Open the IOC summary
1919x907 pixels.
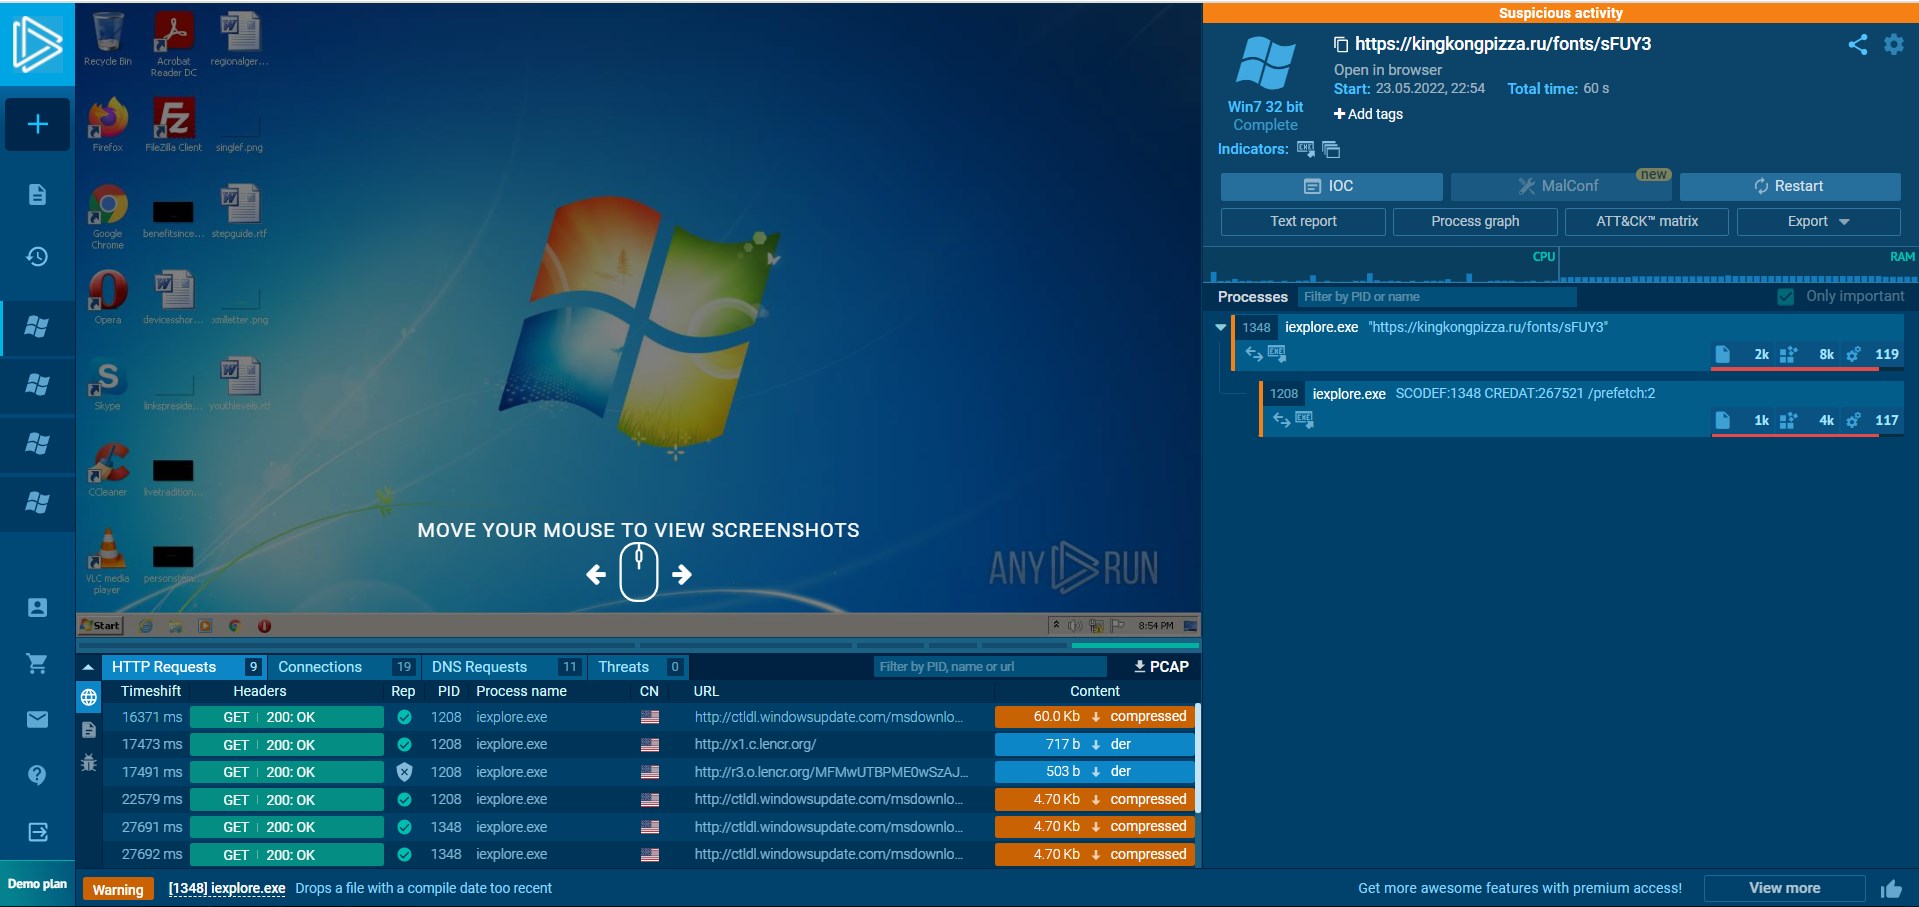(1331, 186)
